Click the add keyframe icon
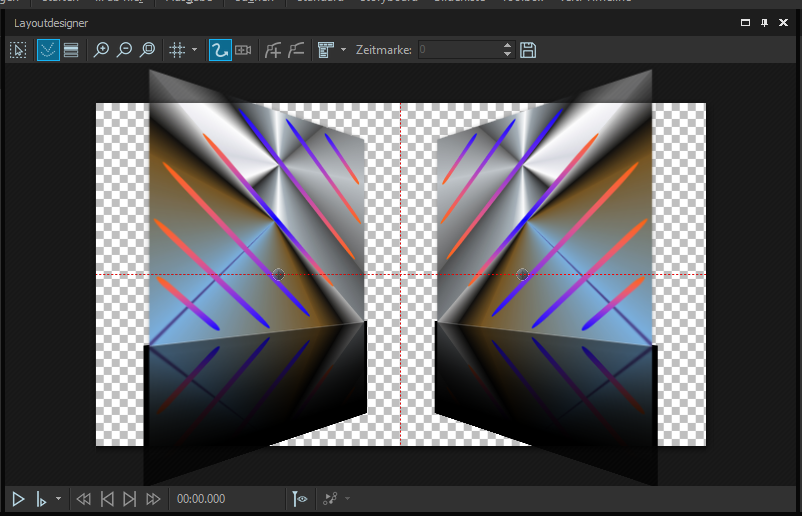This screenshot has width=802, height=516. (x=273, y=50)
